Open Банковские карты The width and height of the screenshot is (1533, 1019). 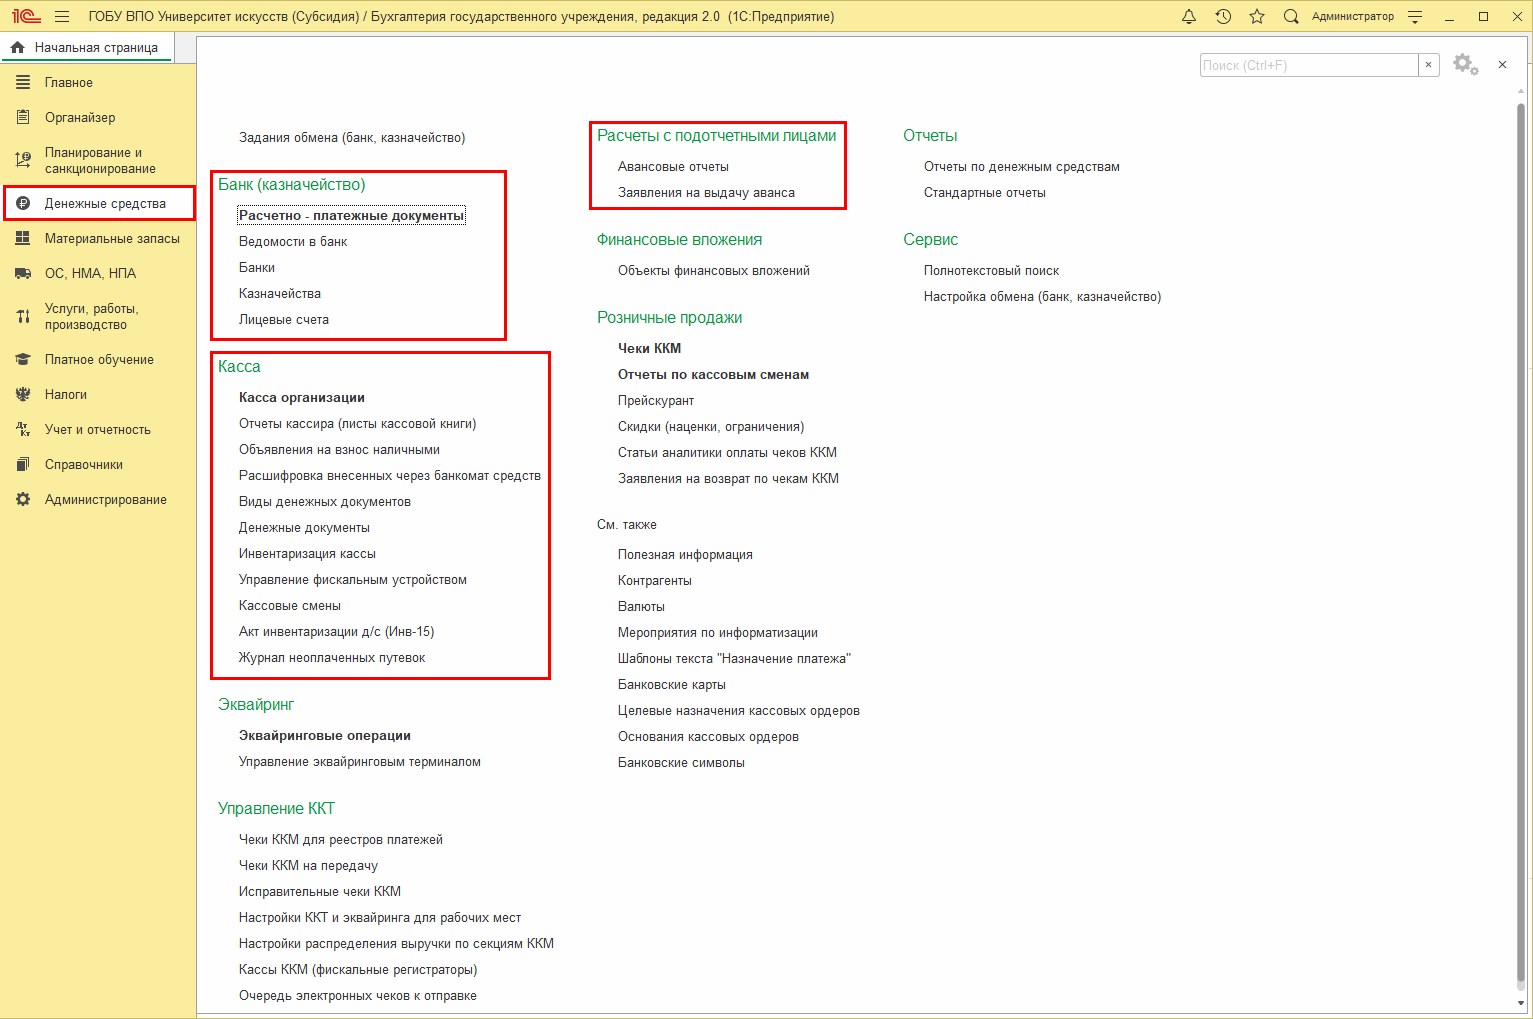point(672,684)
